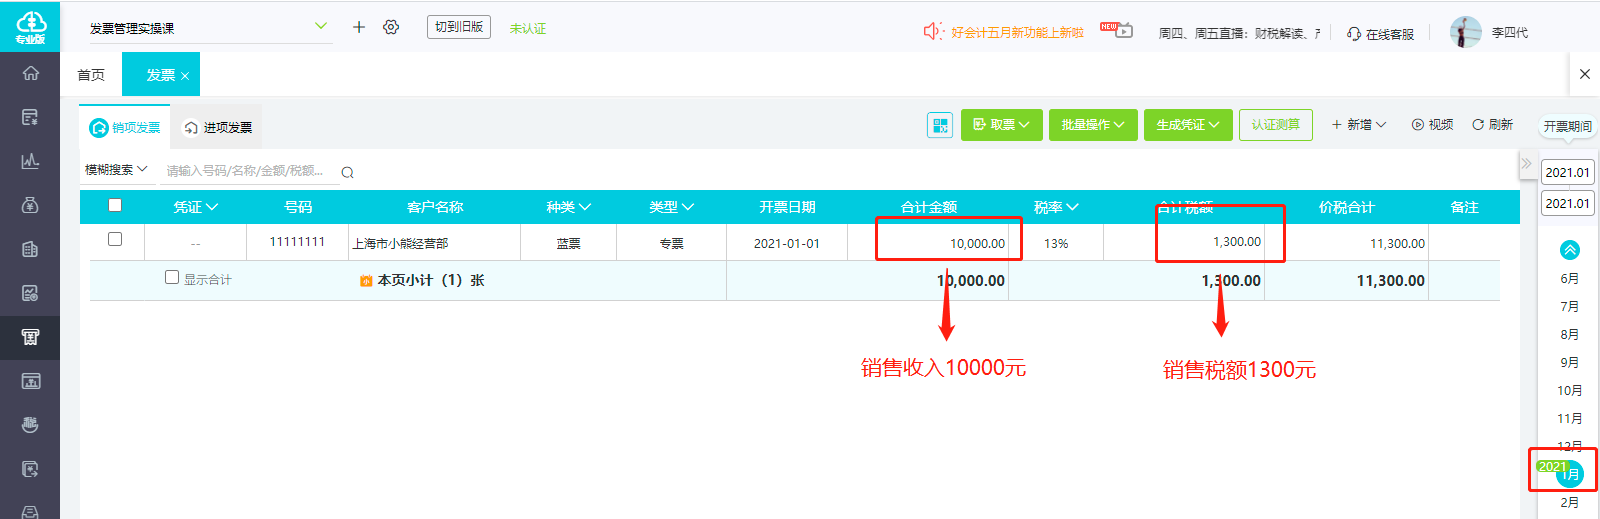This screenshot has width=1600, height=519.
Task: Select 2月 in the period list
Action: (1570, 503)
